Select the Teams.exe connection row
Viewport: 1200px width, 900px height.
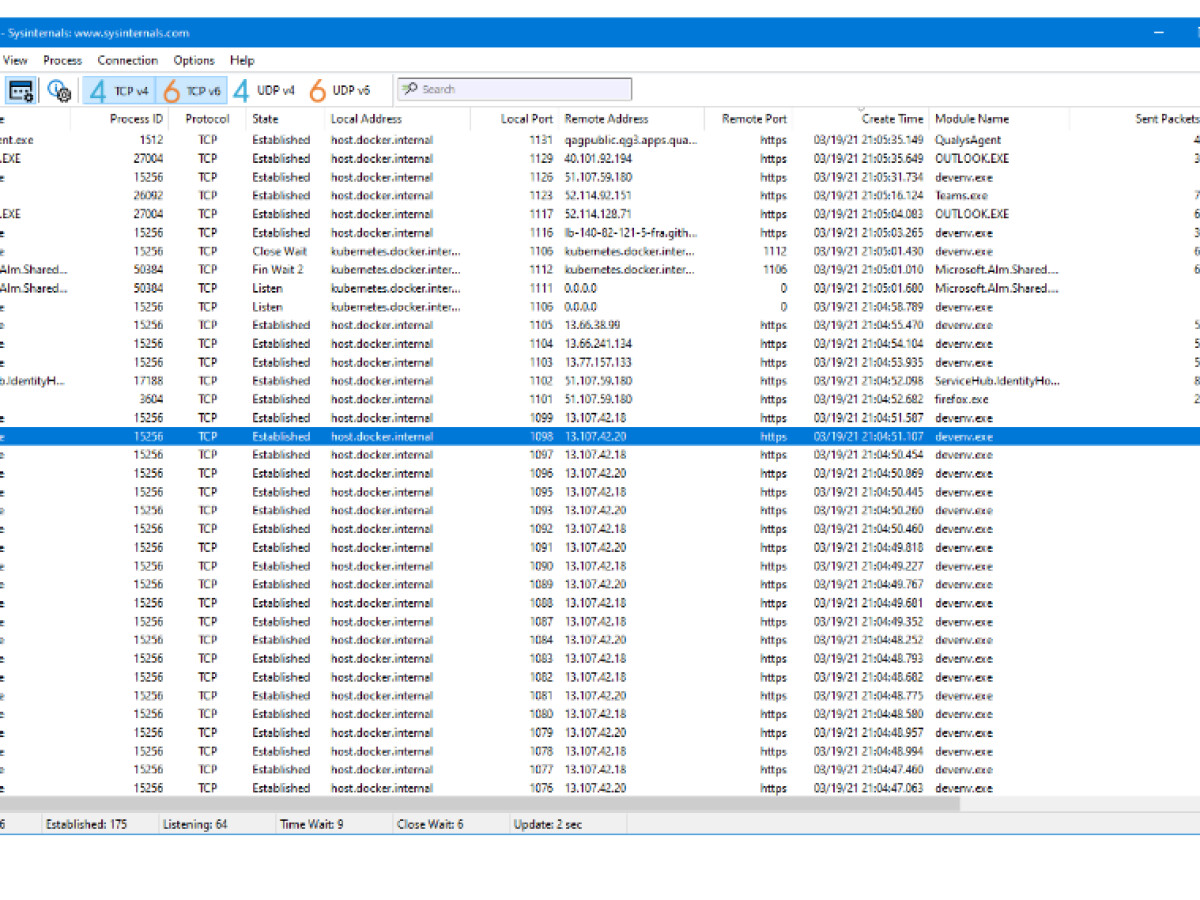pyautogui.click(x=600, y=195)
